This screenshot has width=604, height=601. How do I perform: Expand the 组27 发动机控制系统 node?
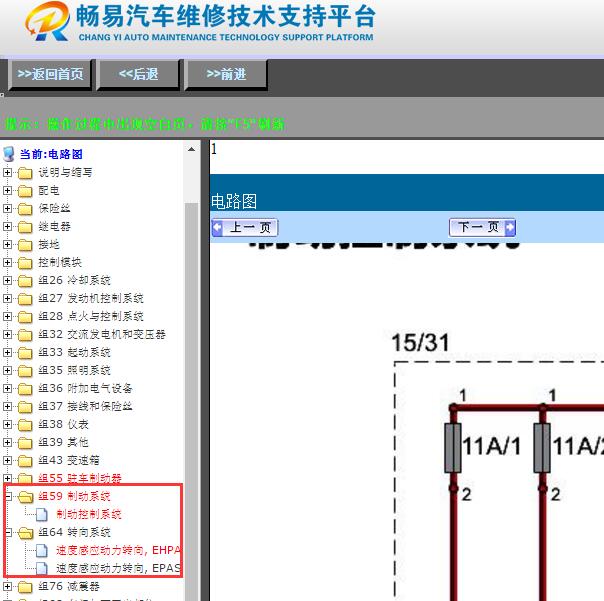[x=7, y=298]
